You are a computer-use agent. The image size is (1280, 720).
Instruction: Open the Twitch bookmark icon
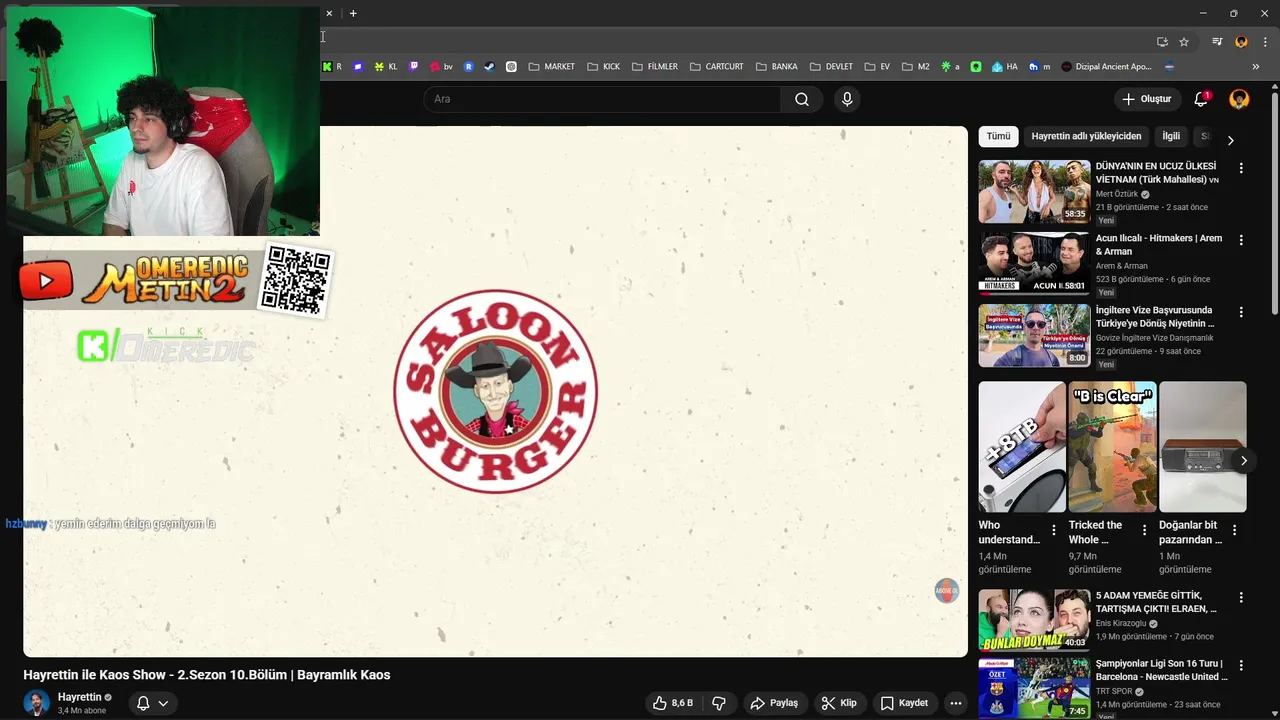(414, 67)
